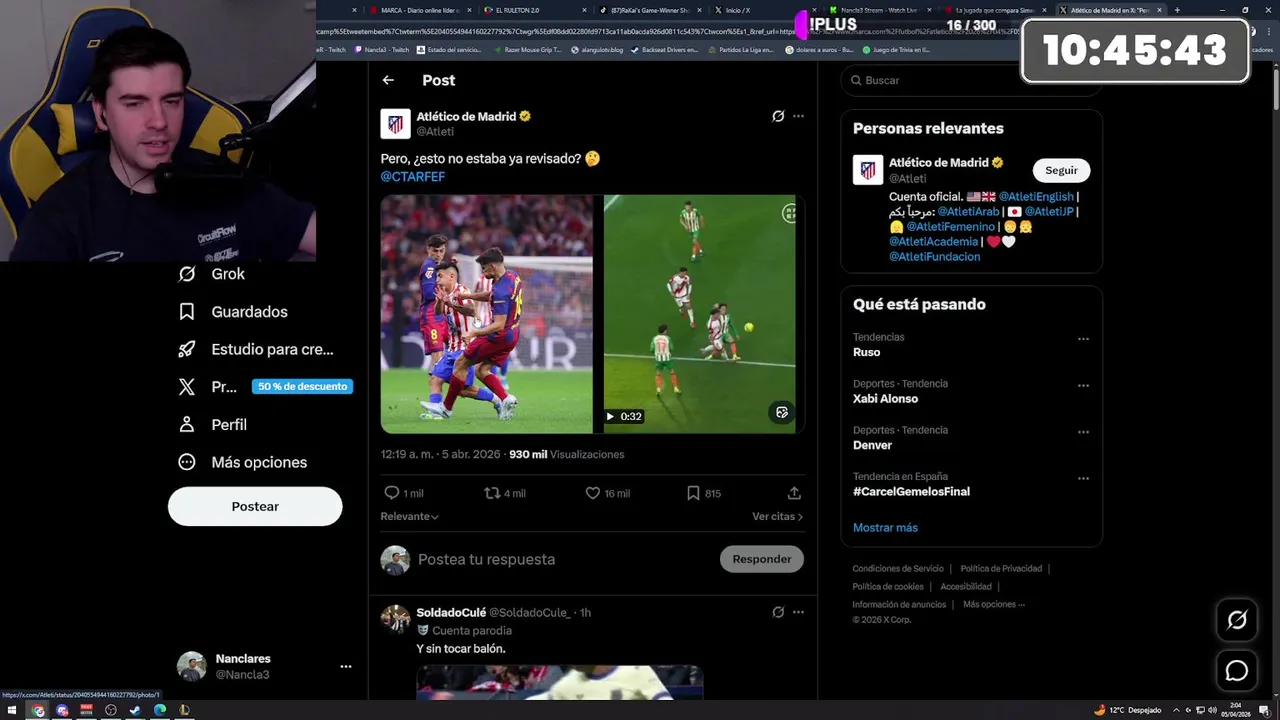1280x720 pixels.
Task: Open the tackle photo thumbnail in the post
Action: 486,314
